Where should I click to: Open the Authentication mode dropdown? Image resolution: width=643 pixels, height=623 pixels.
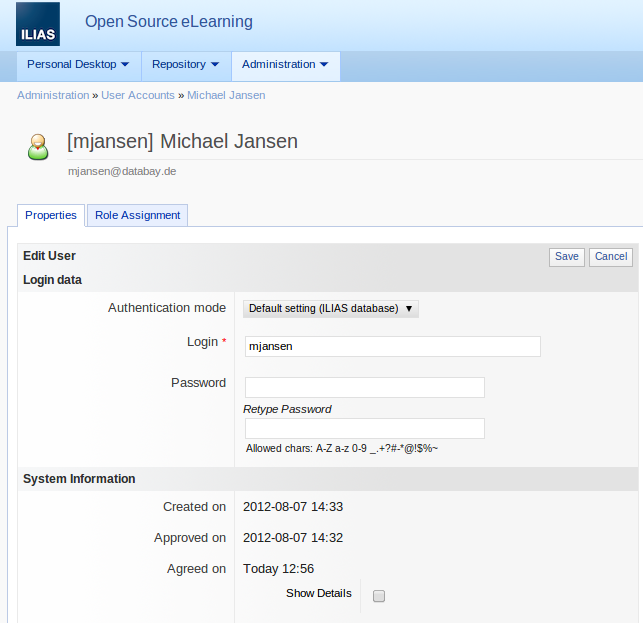coord(331,309)
